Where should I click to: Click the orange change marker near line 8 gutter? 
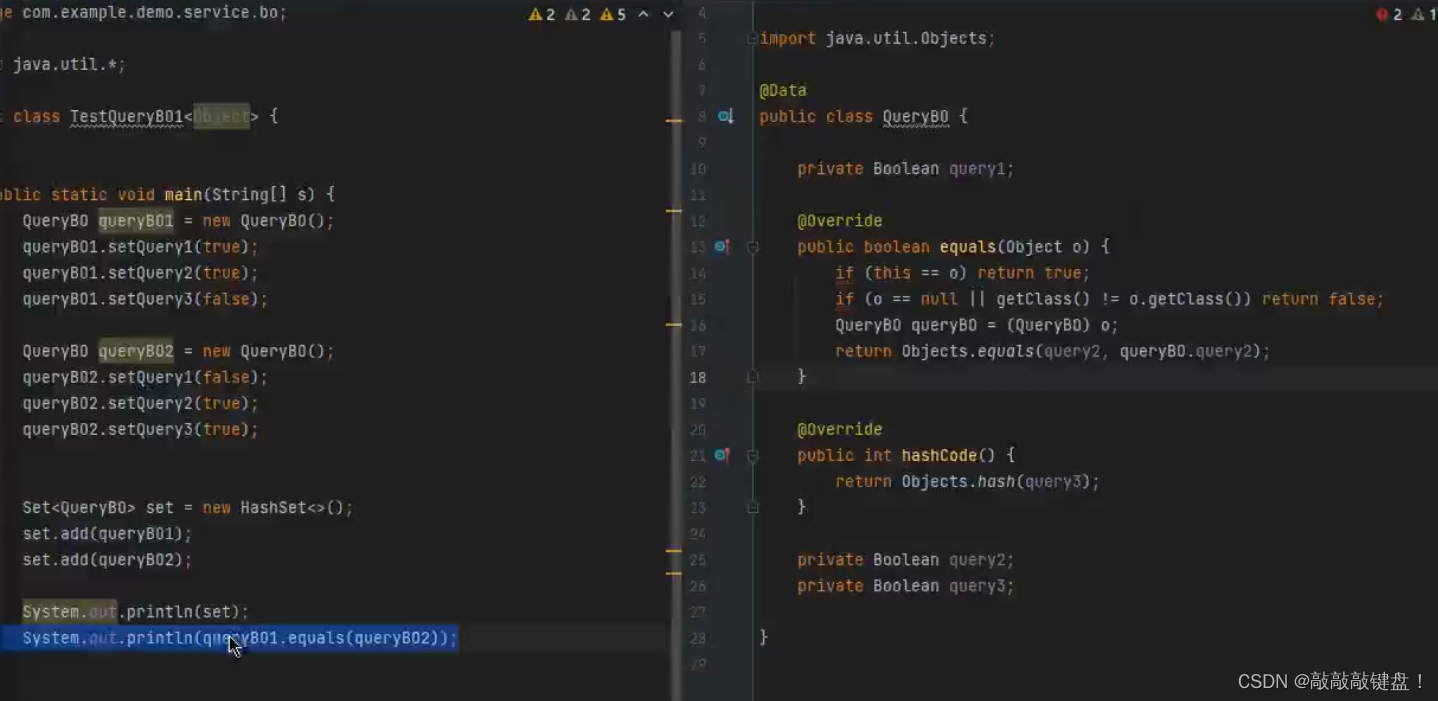676,121
